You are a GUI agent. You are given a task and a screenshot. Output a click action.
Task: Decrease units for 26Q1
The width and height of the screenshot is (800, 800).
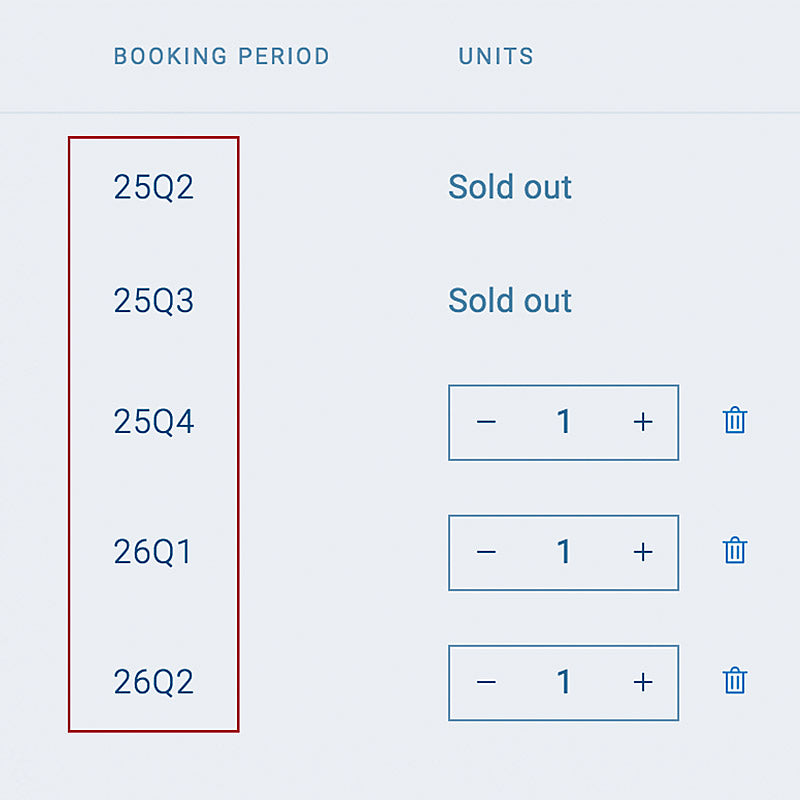[x=486, y=552]
